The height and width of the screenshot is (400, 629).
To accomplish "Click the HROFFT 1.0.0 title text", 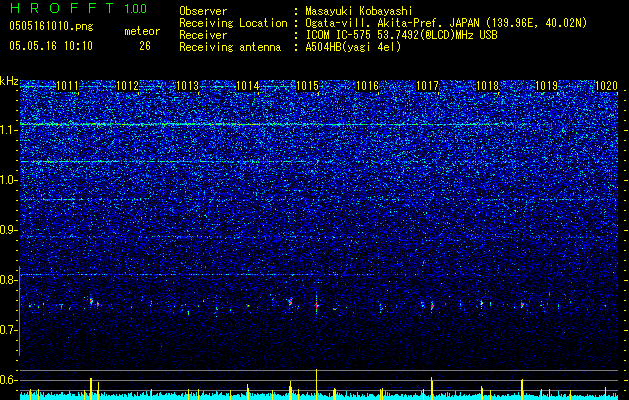I will [x=78, y=8].
